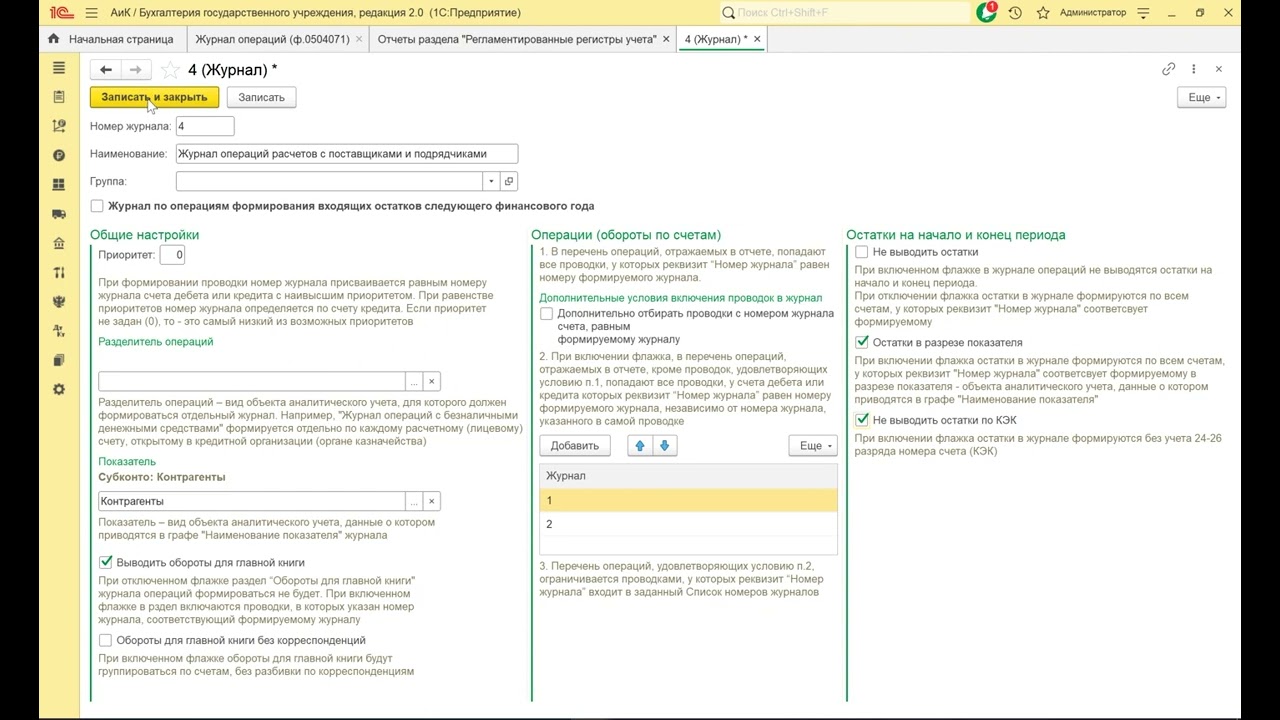Open the history clock icon
Viewport: 1280px width, 720px height.
click(1015, 13)
